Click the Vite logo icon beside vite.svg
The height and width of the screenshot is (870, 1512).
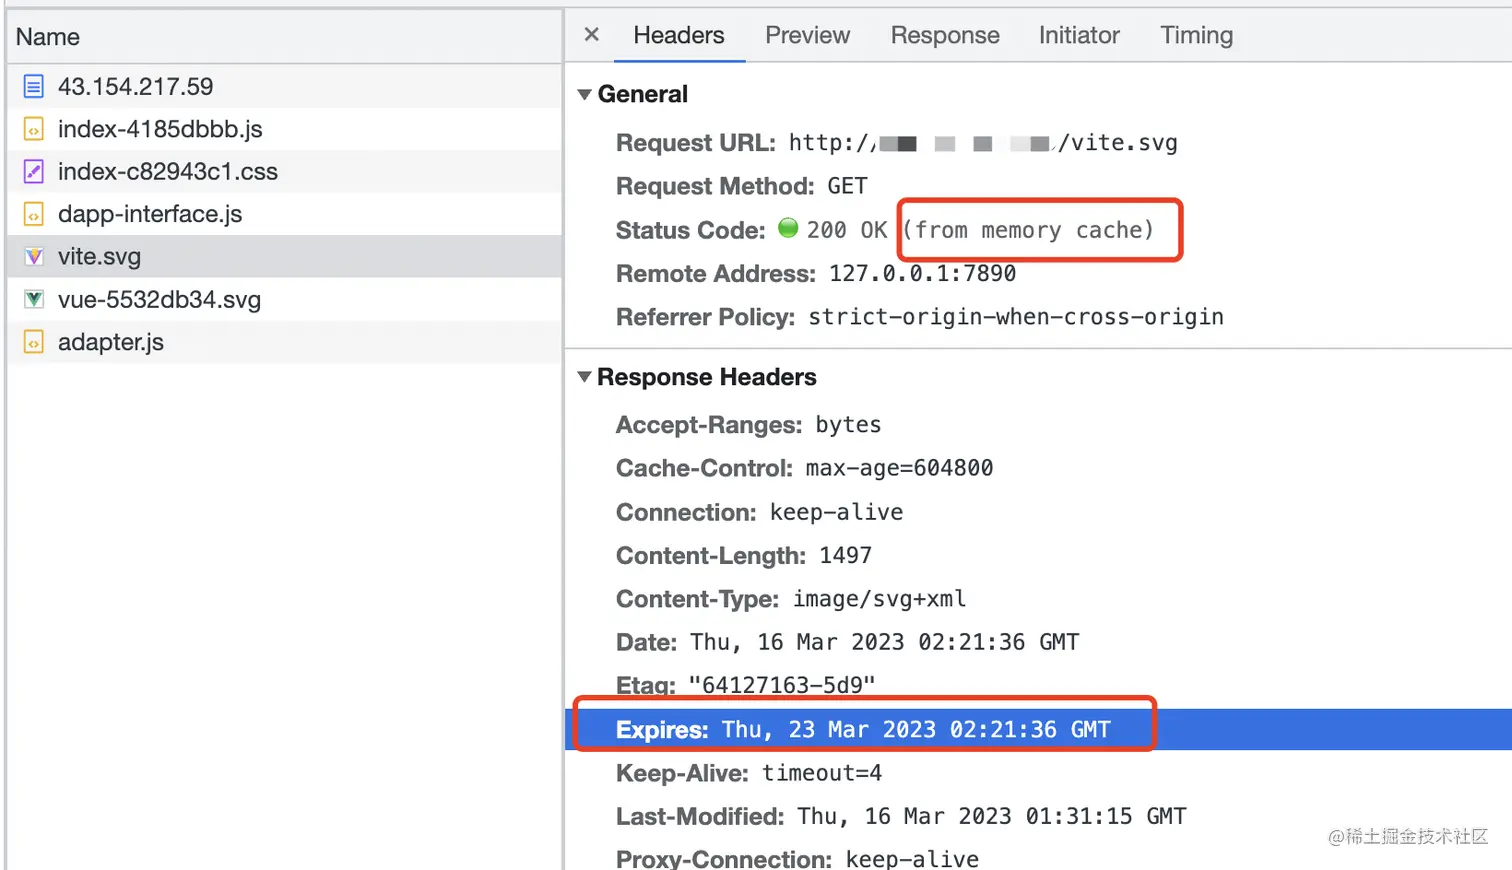pyautogui.click(x=33, y=257)
